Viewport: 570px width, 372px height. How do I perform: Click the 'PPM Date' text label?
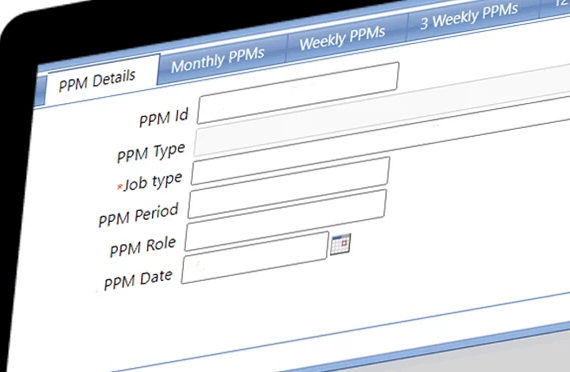pyautogui.click(x=138, y=280)
